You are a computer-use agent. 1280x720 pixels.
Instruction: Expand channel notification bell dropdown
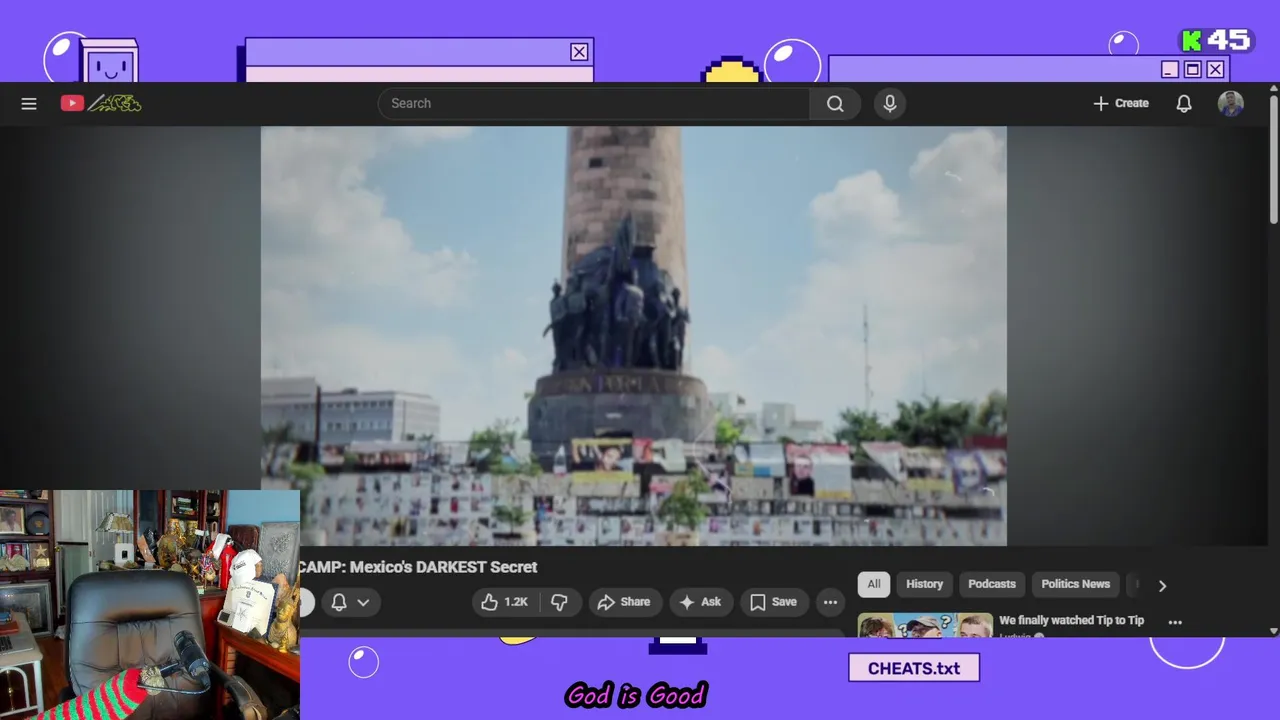350,602
